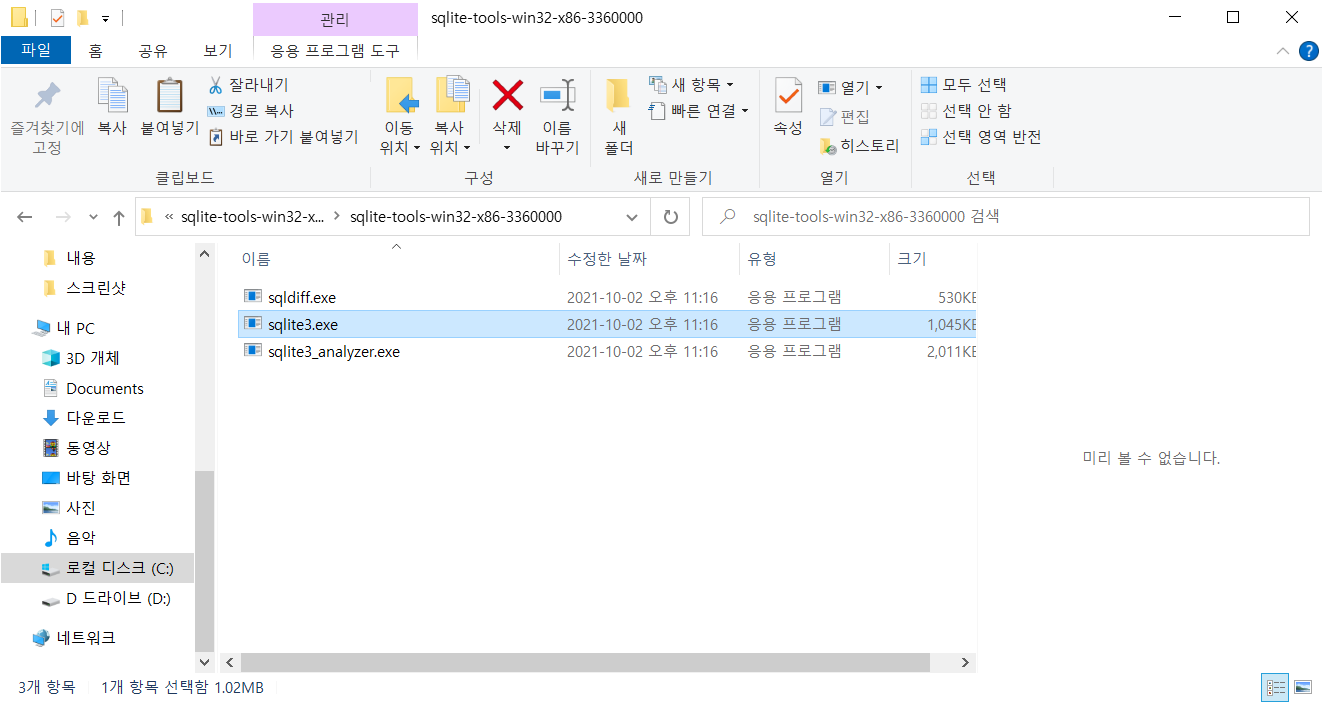Select the sqlite3.exe file

tap(606, 324)
